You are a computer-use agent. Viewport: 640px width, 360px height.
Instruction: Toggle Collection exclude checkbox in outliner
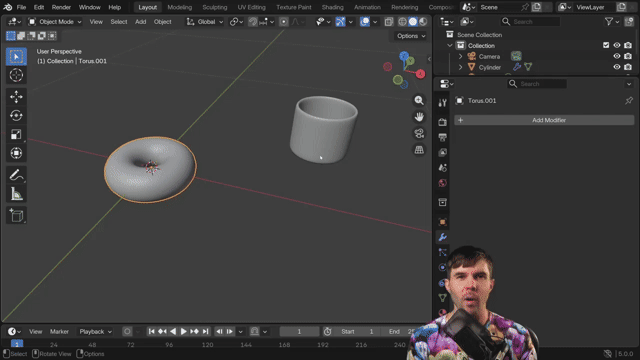click(x=606, y=45)
